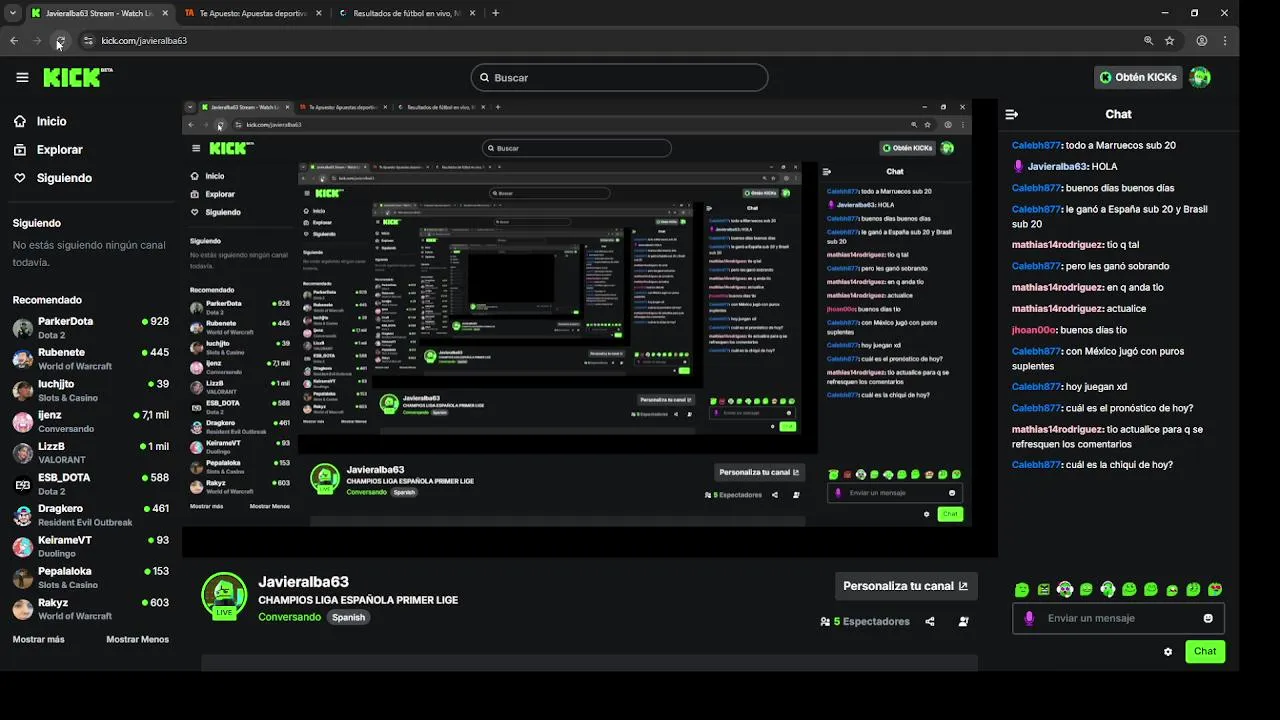The width and height of the screenshot is (1280, 720).
Task: Open ijenz Conversando channel
Action: tap(90, 421)
